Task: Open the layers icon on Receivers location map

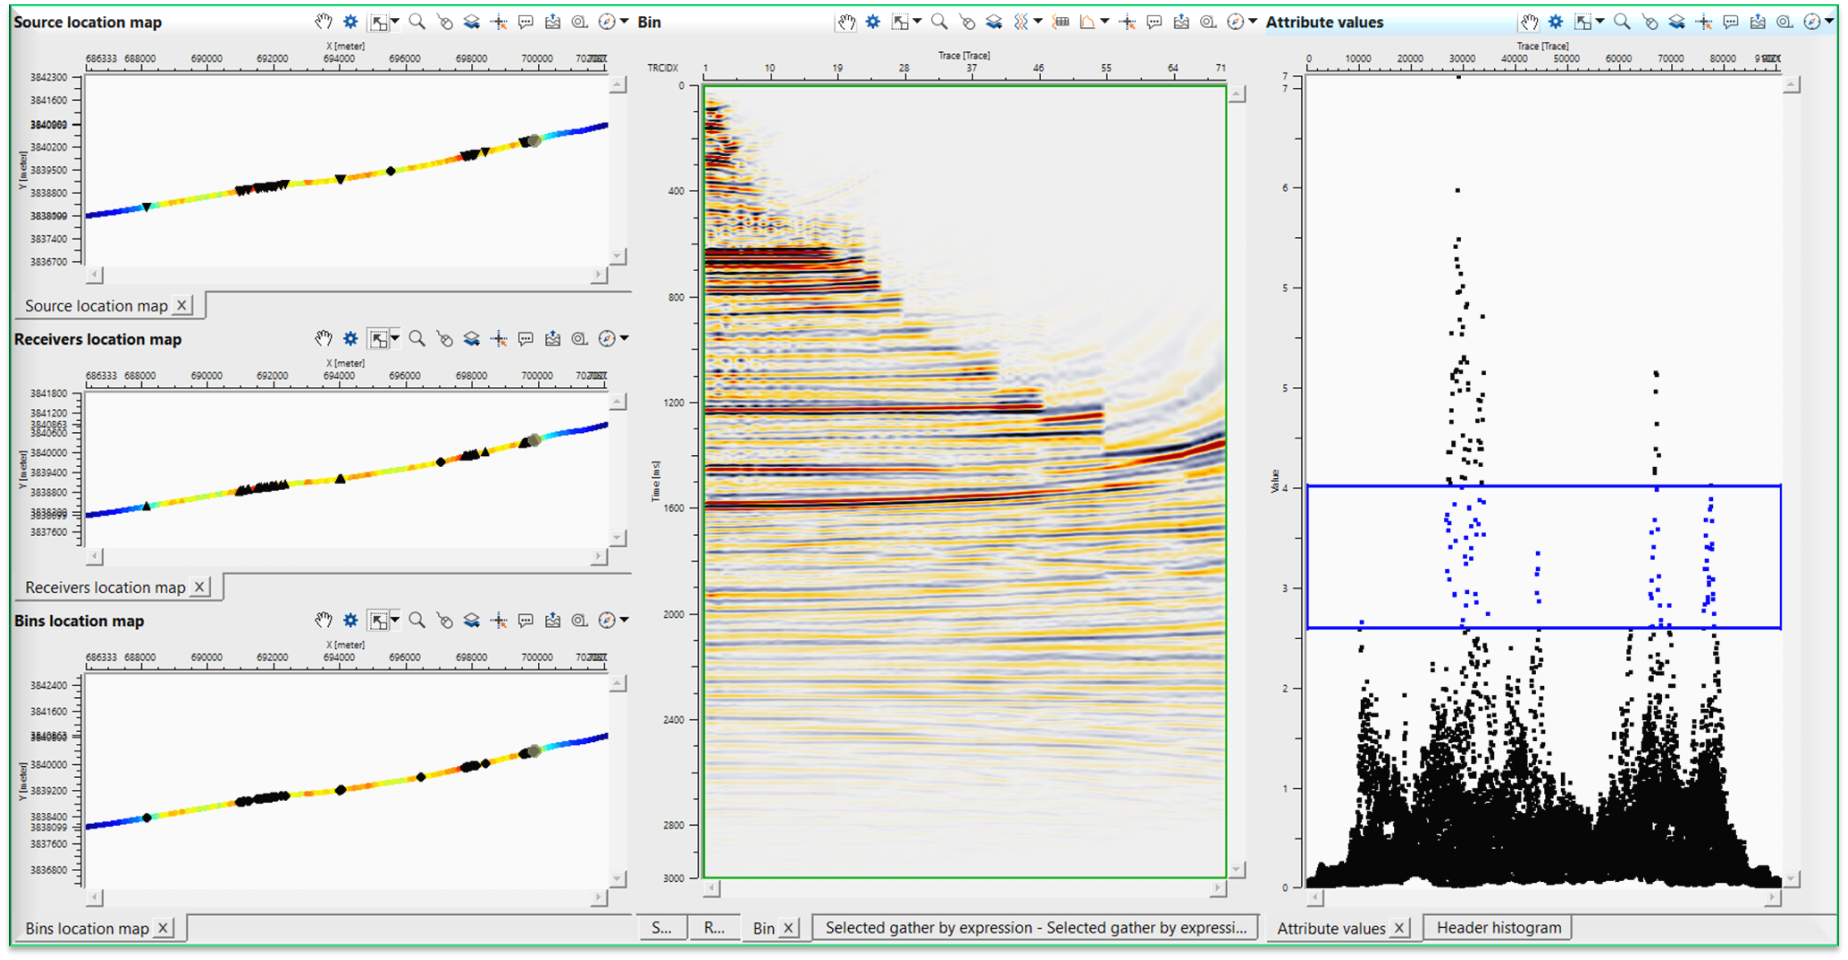Action: [472, 338]
